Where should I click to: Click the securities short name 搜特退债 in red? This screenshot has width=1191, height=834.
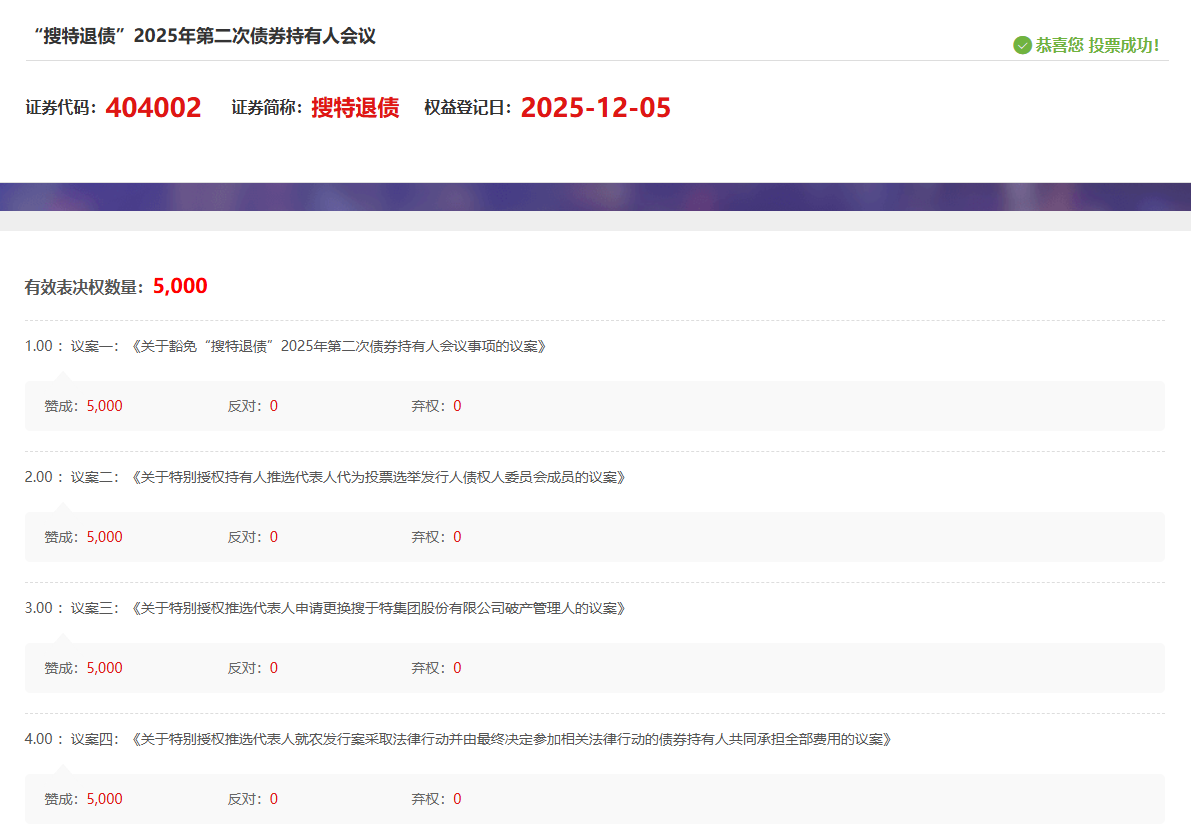[355, 107]
